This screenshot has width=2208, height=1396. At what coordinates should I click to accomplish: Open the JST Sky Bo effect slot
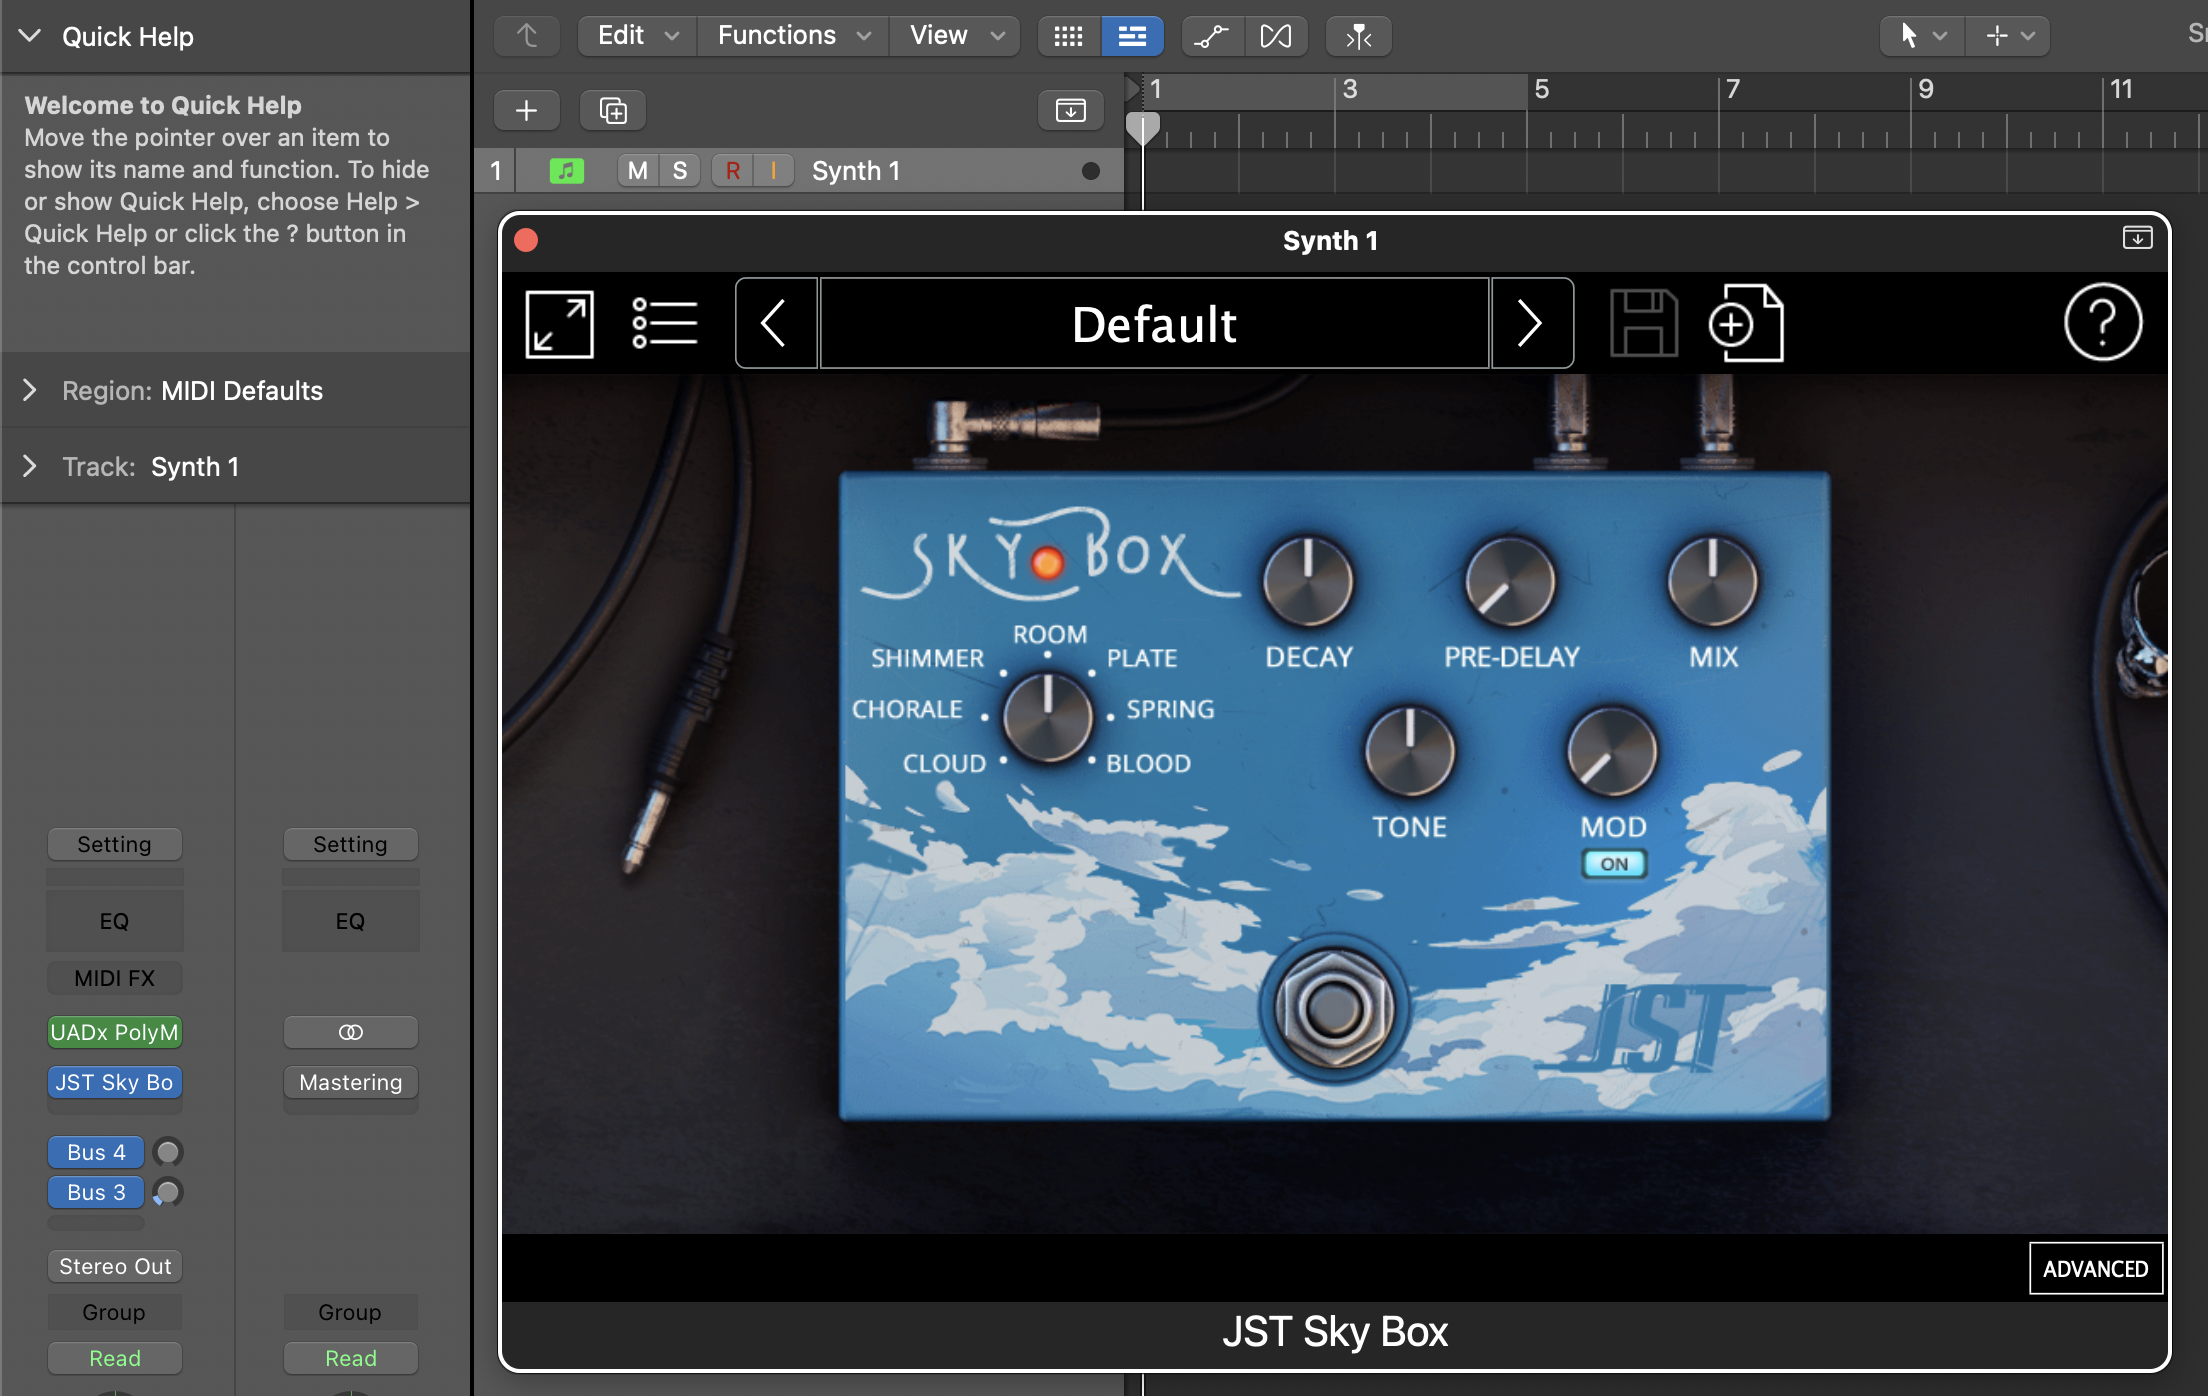[x=115, y=1082]
